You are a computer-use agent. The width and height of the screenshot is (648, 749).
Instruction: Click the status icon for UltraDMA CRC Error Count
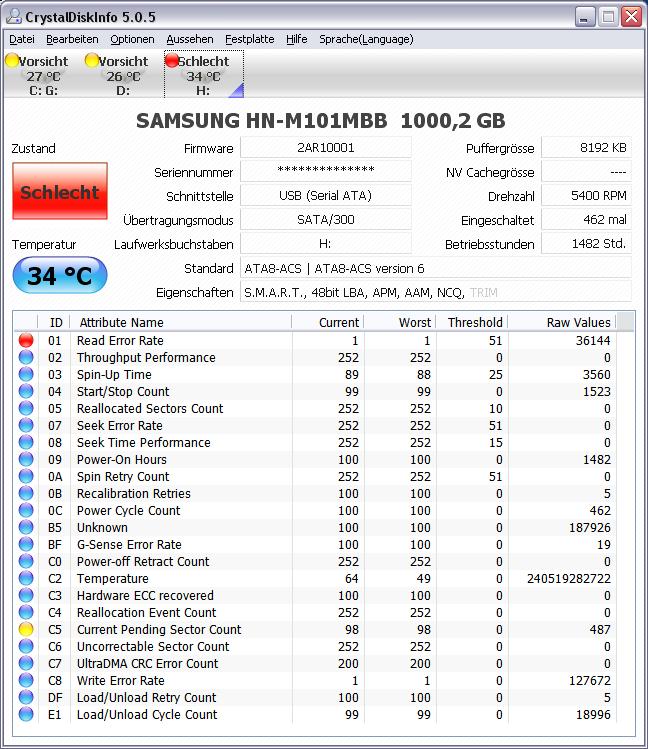pos(26,663)
